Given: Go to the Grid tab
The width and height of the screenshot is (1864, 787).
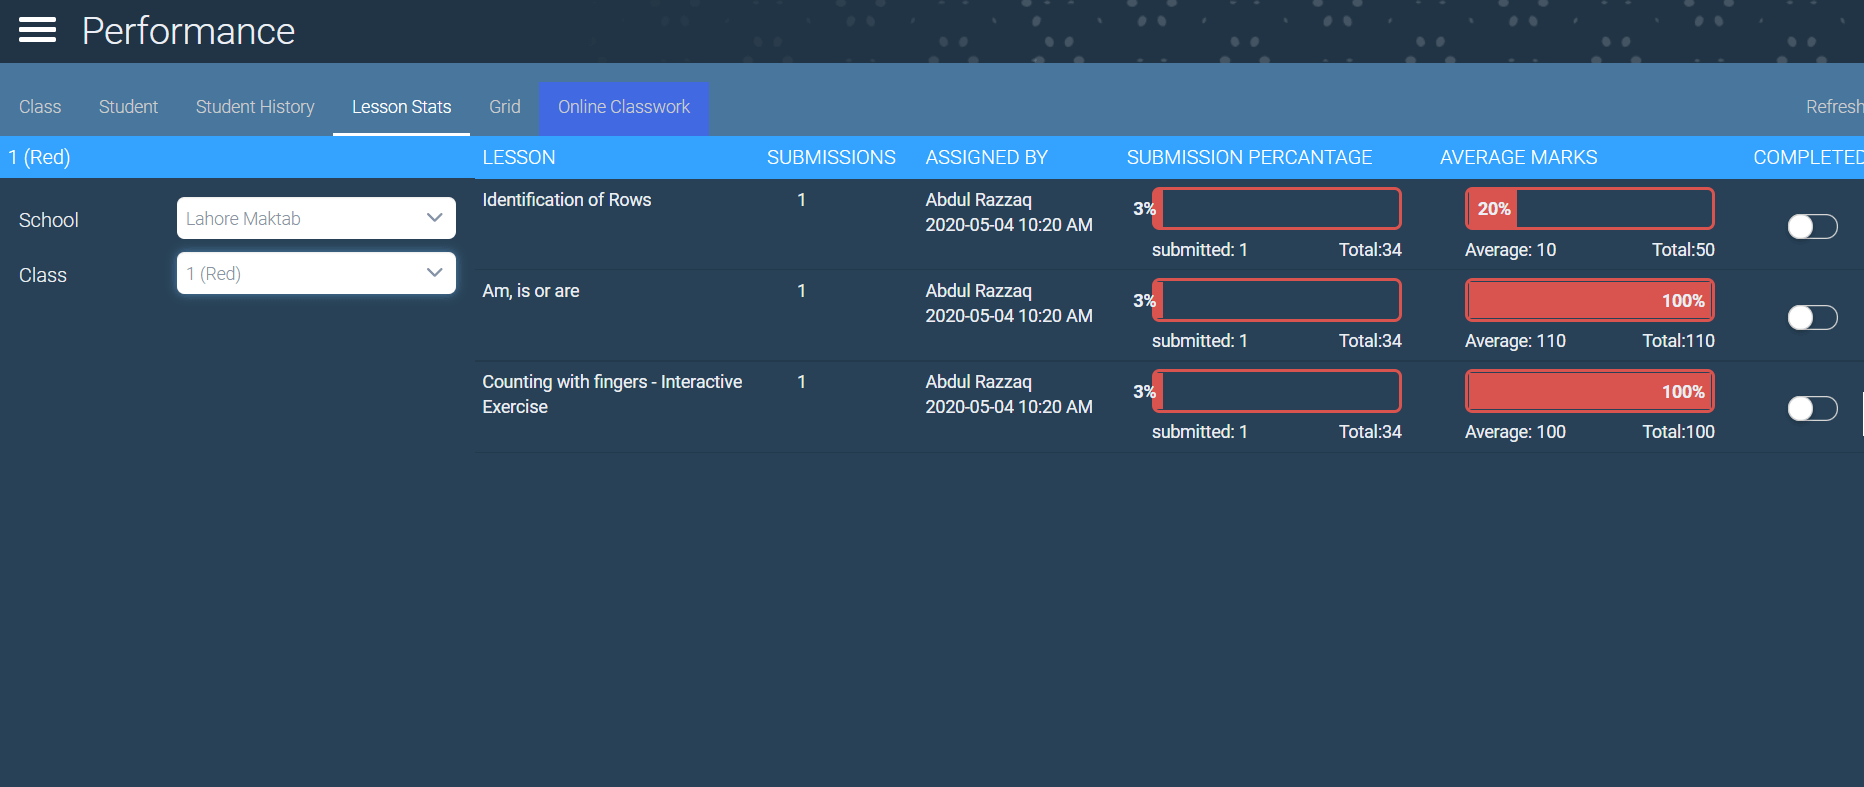Looking at the screenshot, I should 504,107.
